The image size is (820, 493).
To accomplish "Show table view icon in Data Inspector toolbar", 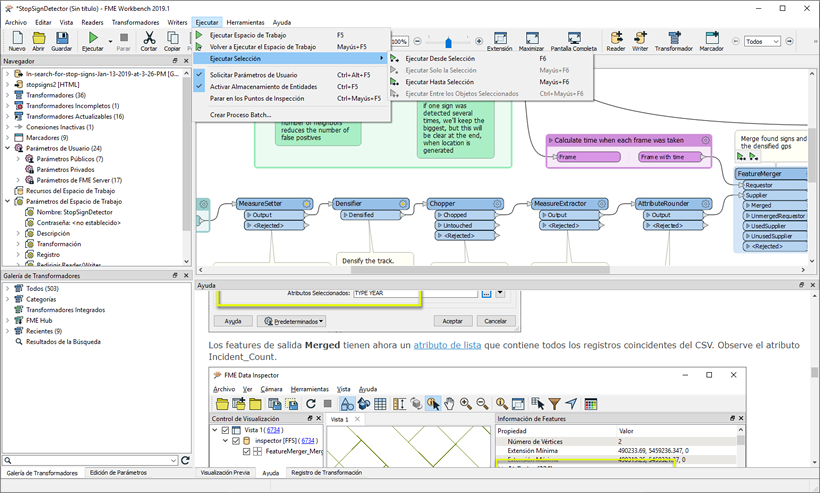I will pos(380,404).
